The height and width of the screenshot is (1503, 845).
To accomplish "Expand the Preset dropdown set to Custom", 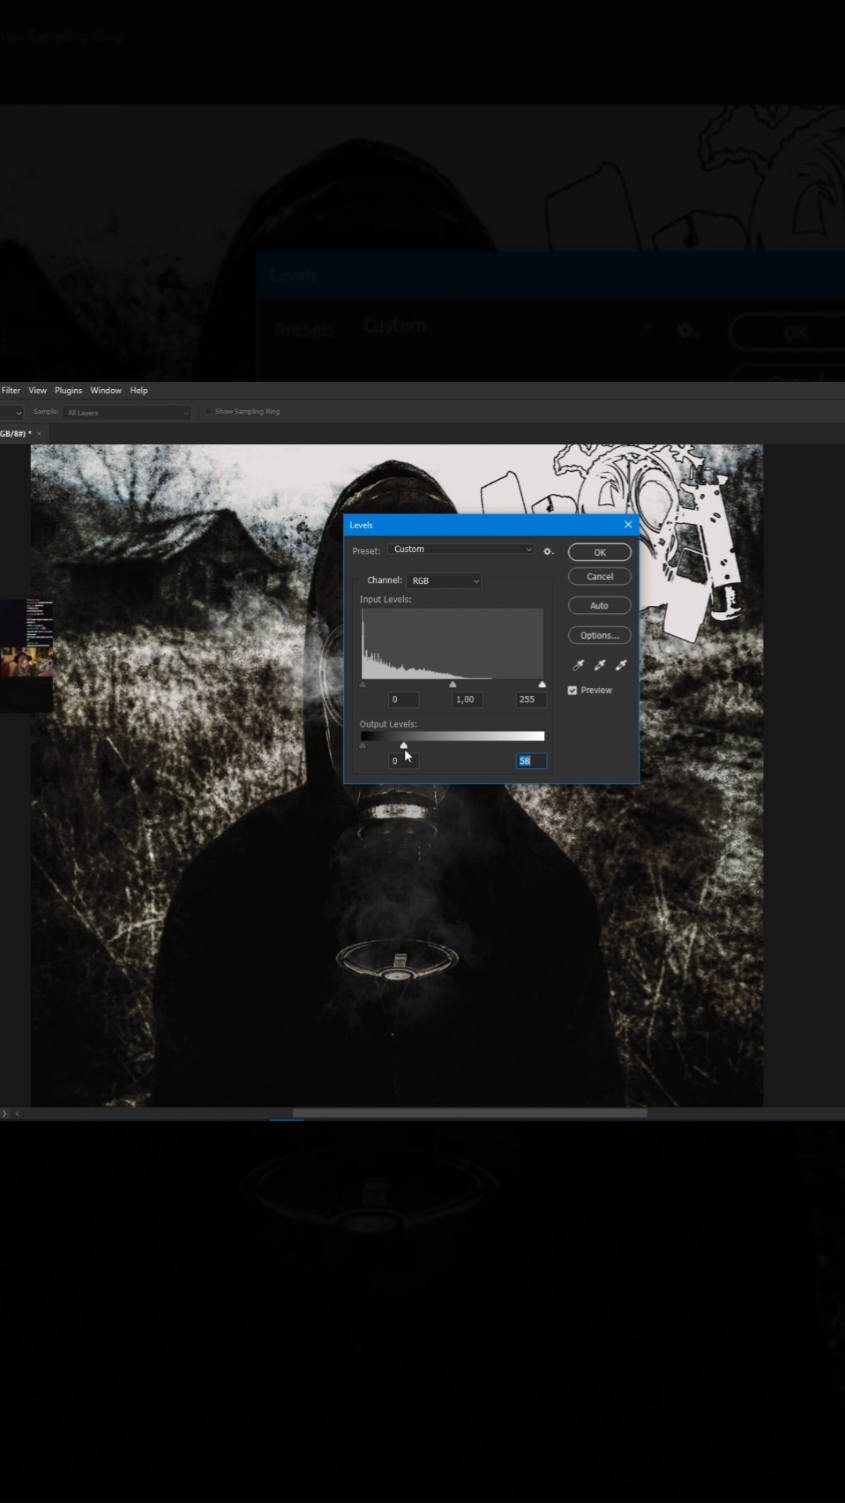I will click(x=461, y=549).
